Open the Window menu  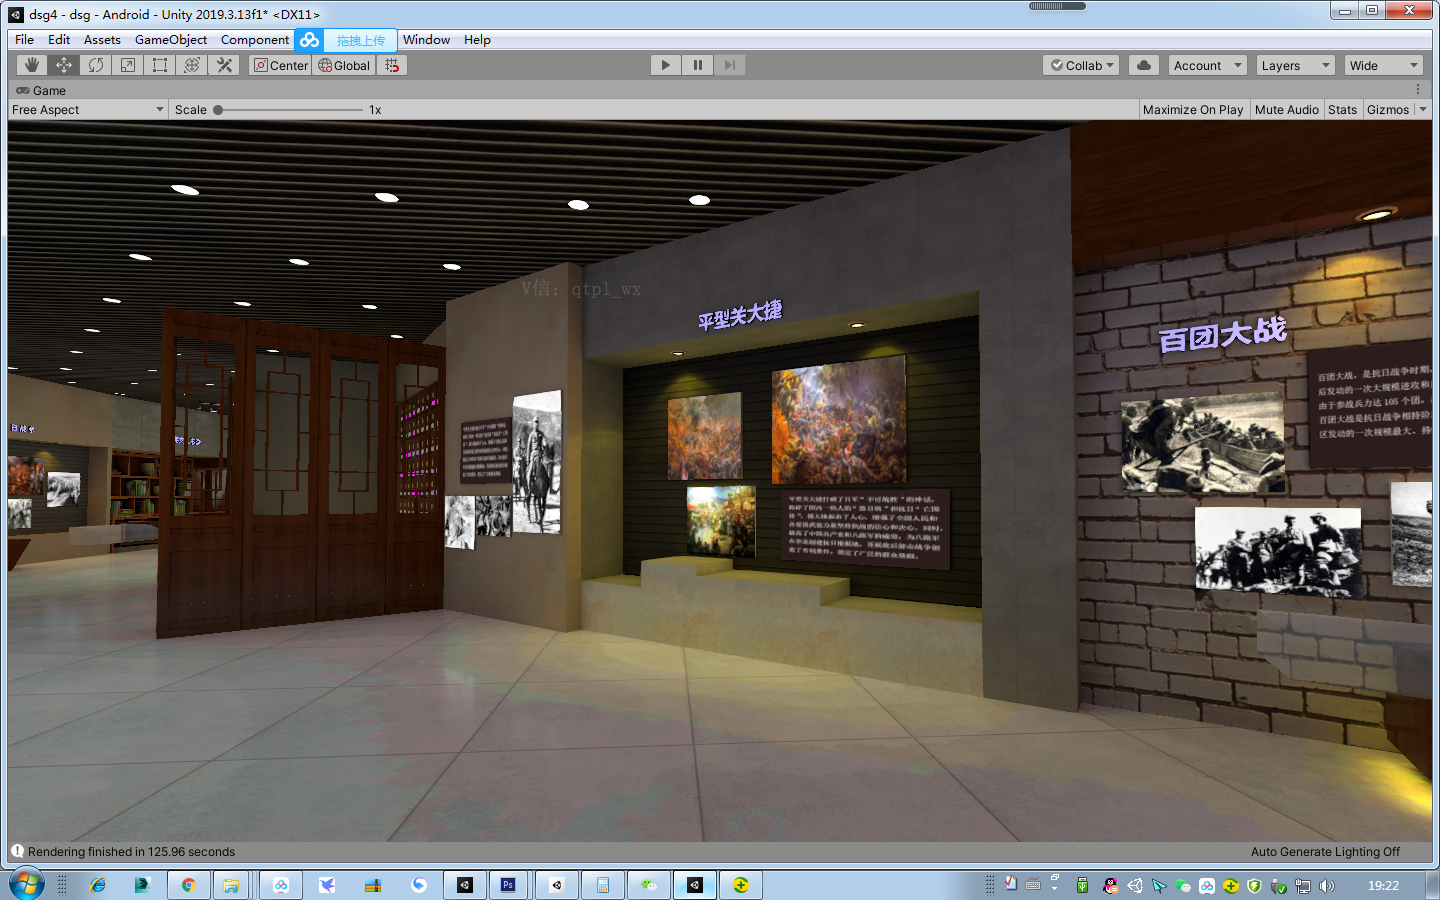pos(426,40)
